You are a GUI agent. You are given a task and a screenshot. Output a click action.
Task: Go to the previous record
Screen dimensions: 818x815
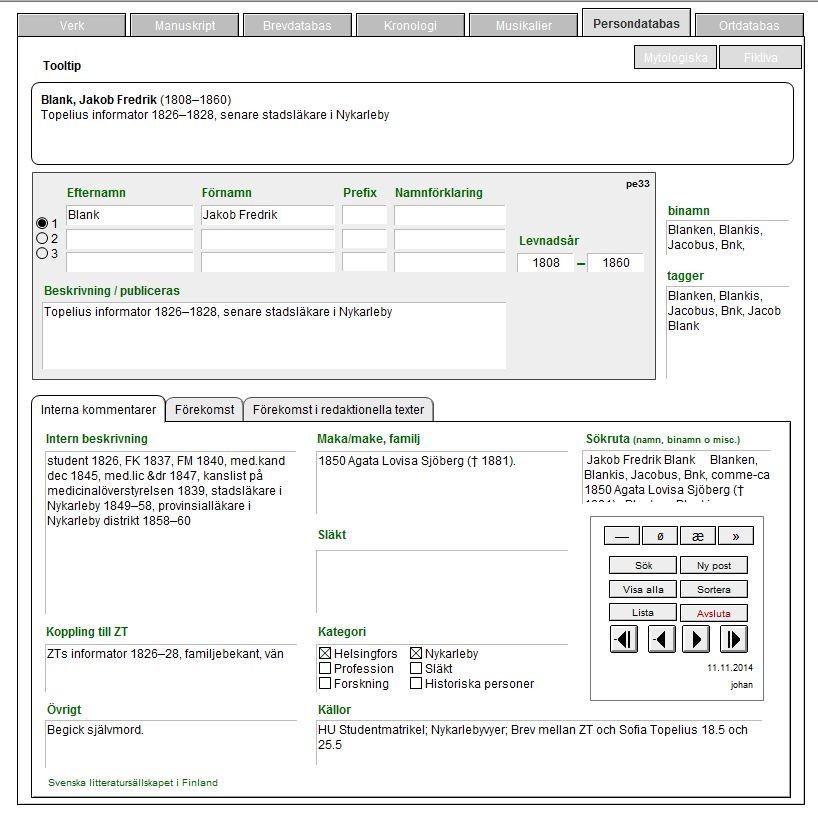[661, 639]
